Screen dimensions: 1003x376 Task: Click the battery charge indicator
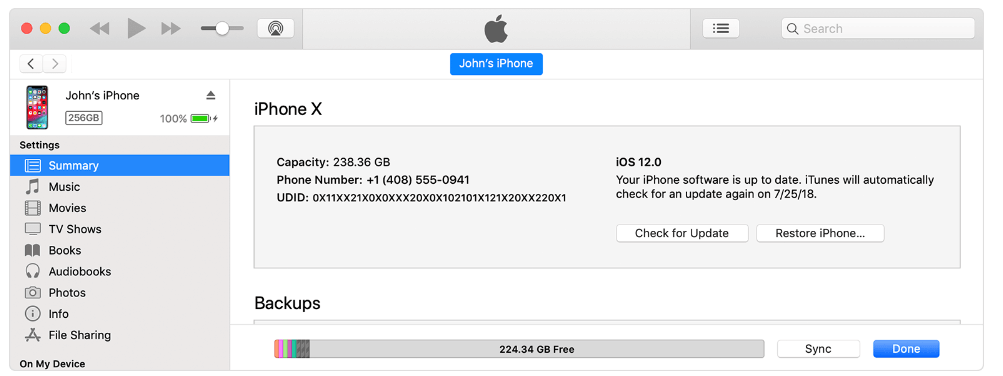point(204,118)
